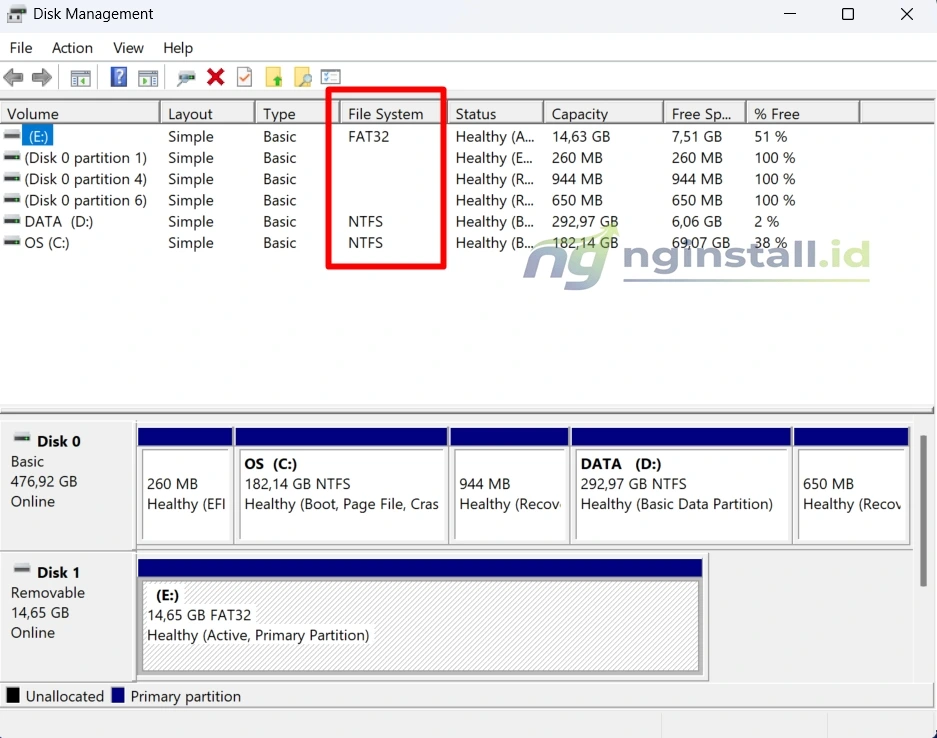Open the File menu
Screen dimensions: 937x738
(21, 48)
